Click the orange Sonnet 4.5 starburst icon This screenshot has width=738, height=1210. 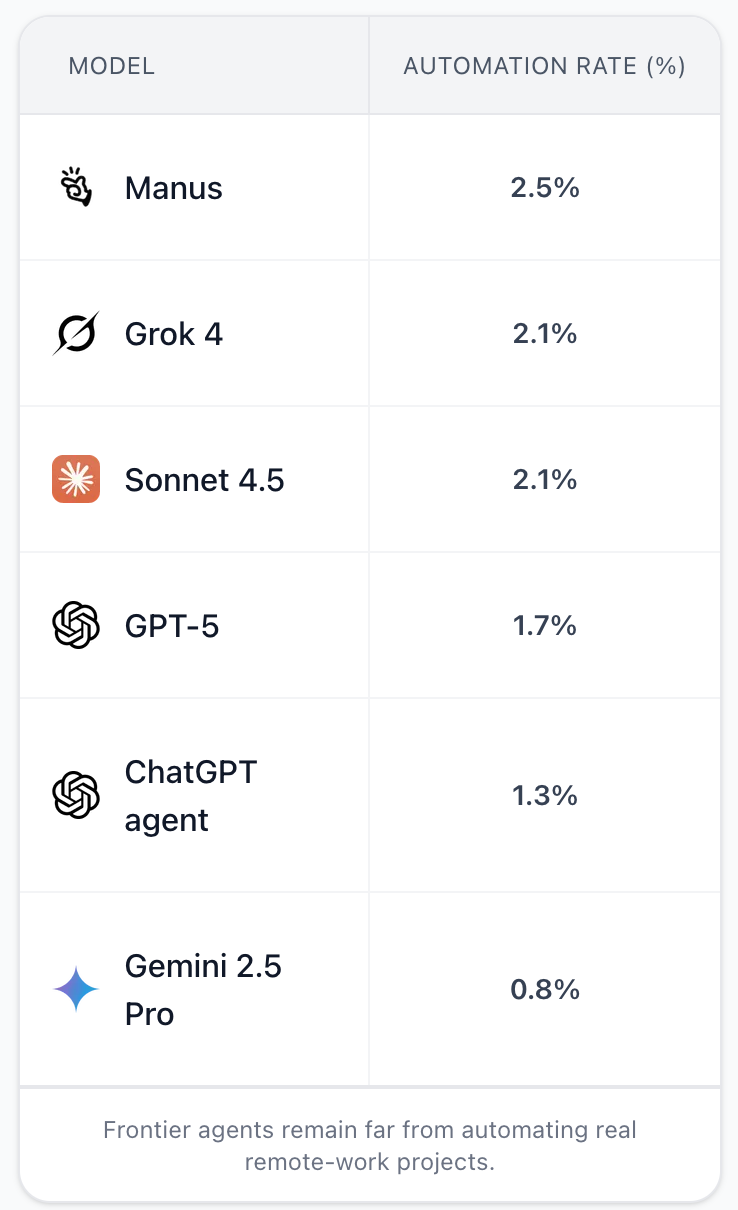pos(76,479)
